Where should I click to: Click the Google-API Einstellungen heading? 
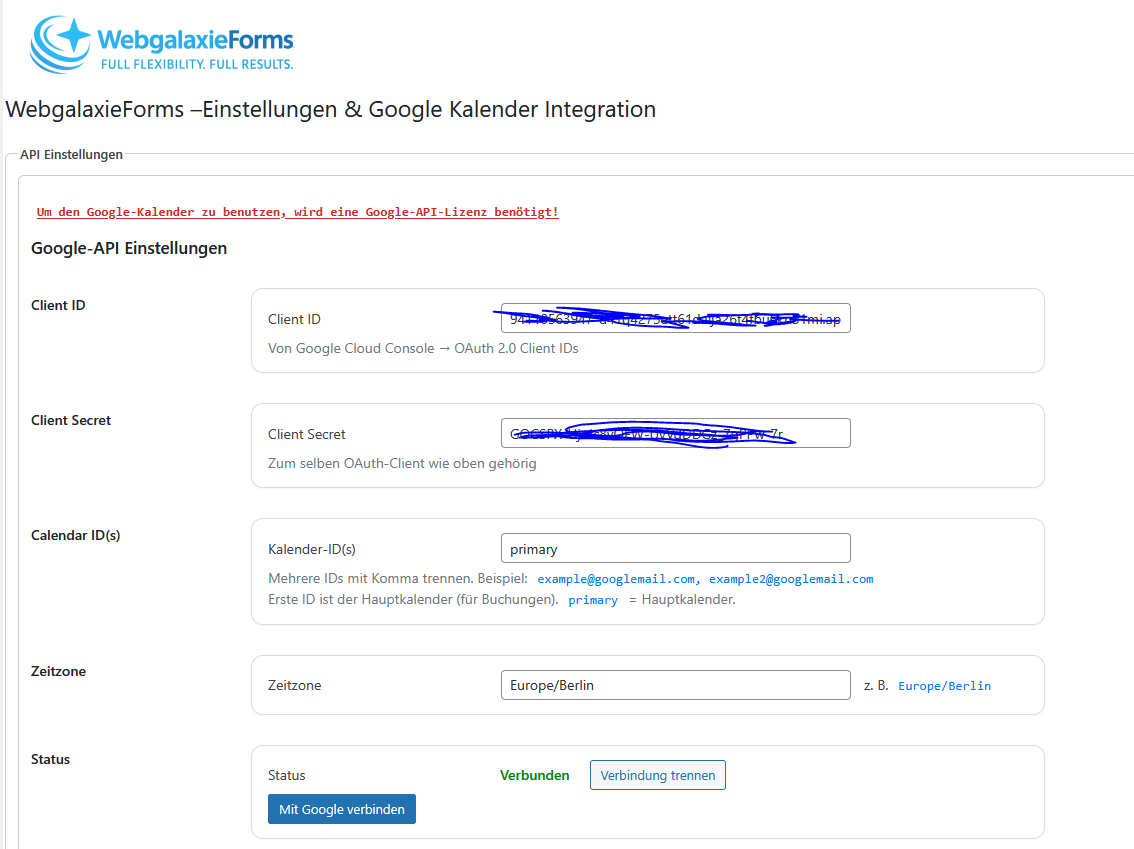coord(129,248)
